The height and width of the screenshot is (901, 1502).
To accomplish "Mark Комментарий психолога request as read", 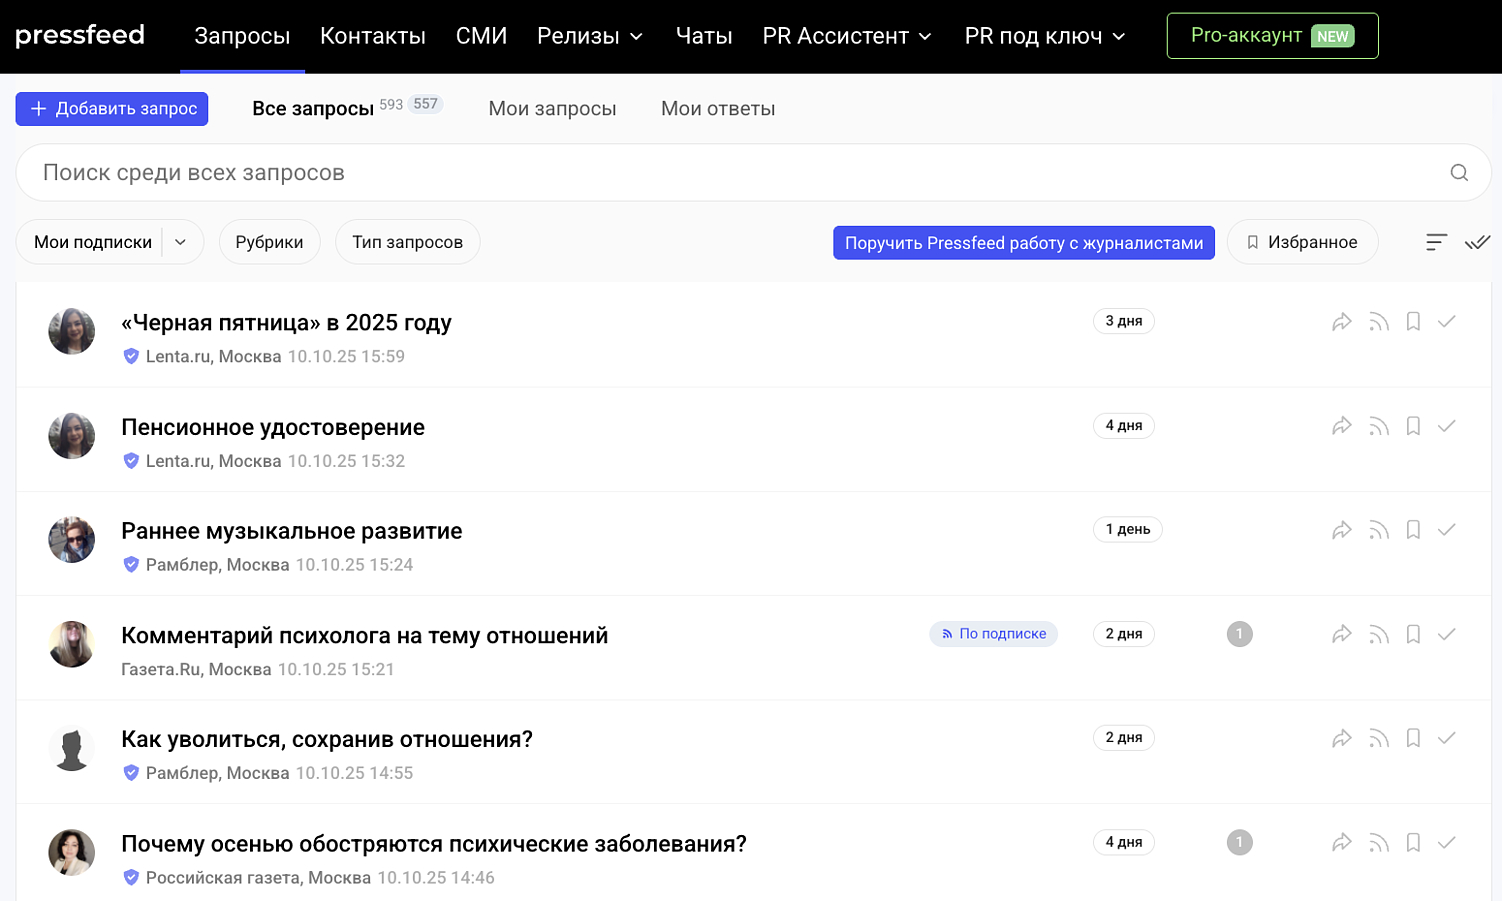I will pos(1446,634).
